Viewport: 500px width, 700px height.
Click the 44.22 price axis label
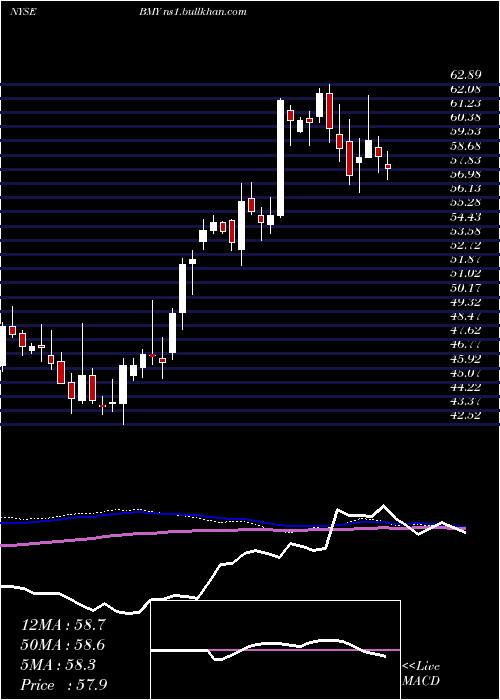[465, 388]
